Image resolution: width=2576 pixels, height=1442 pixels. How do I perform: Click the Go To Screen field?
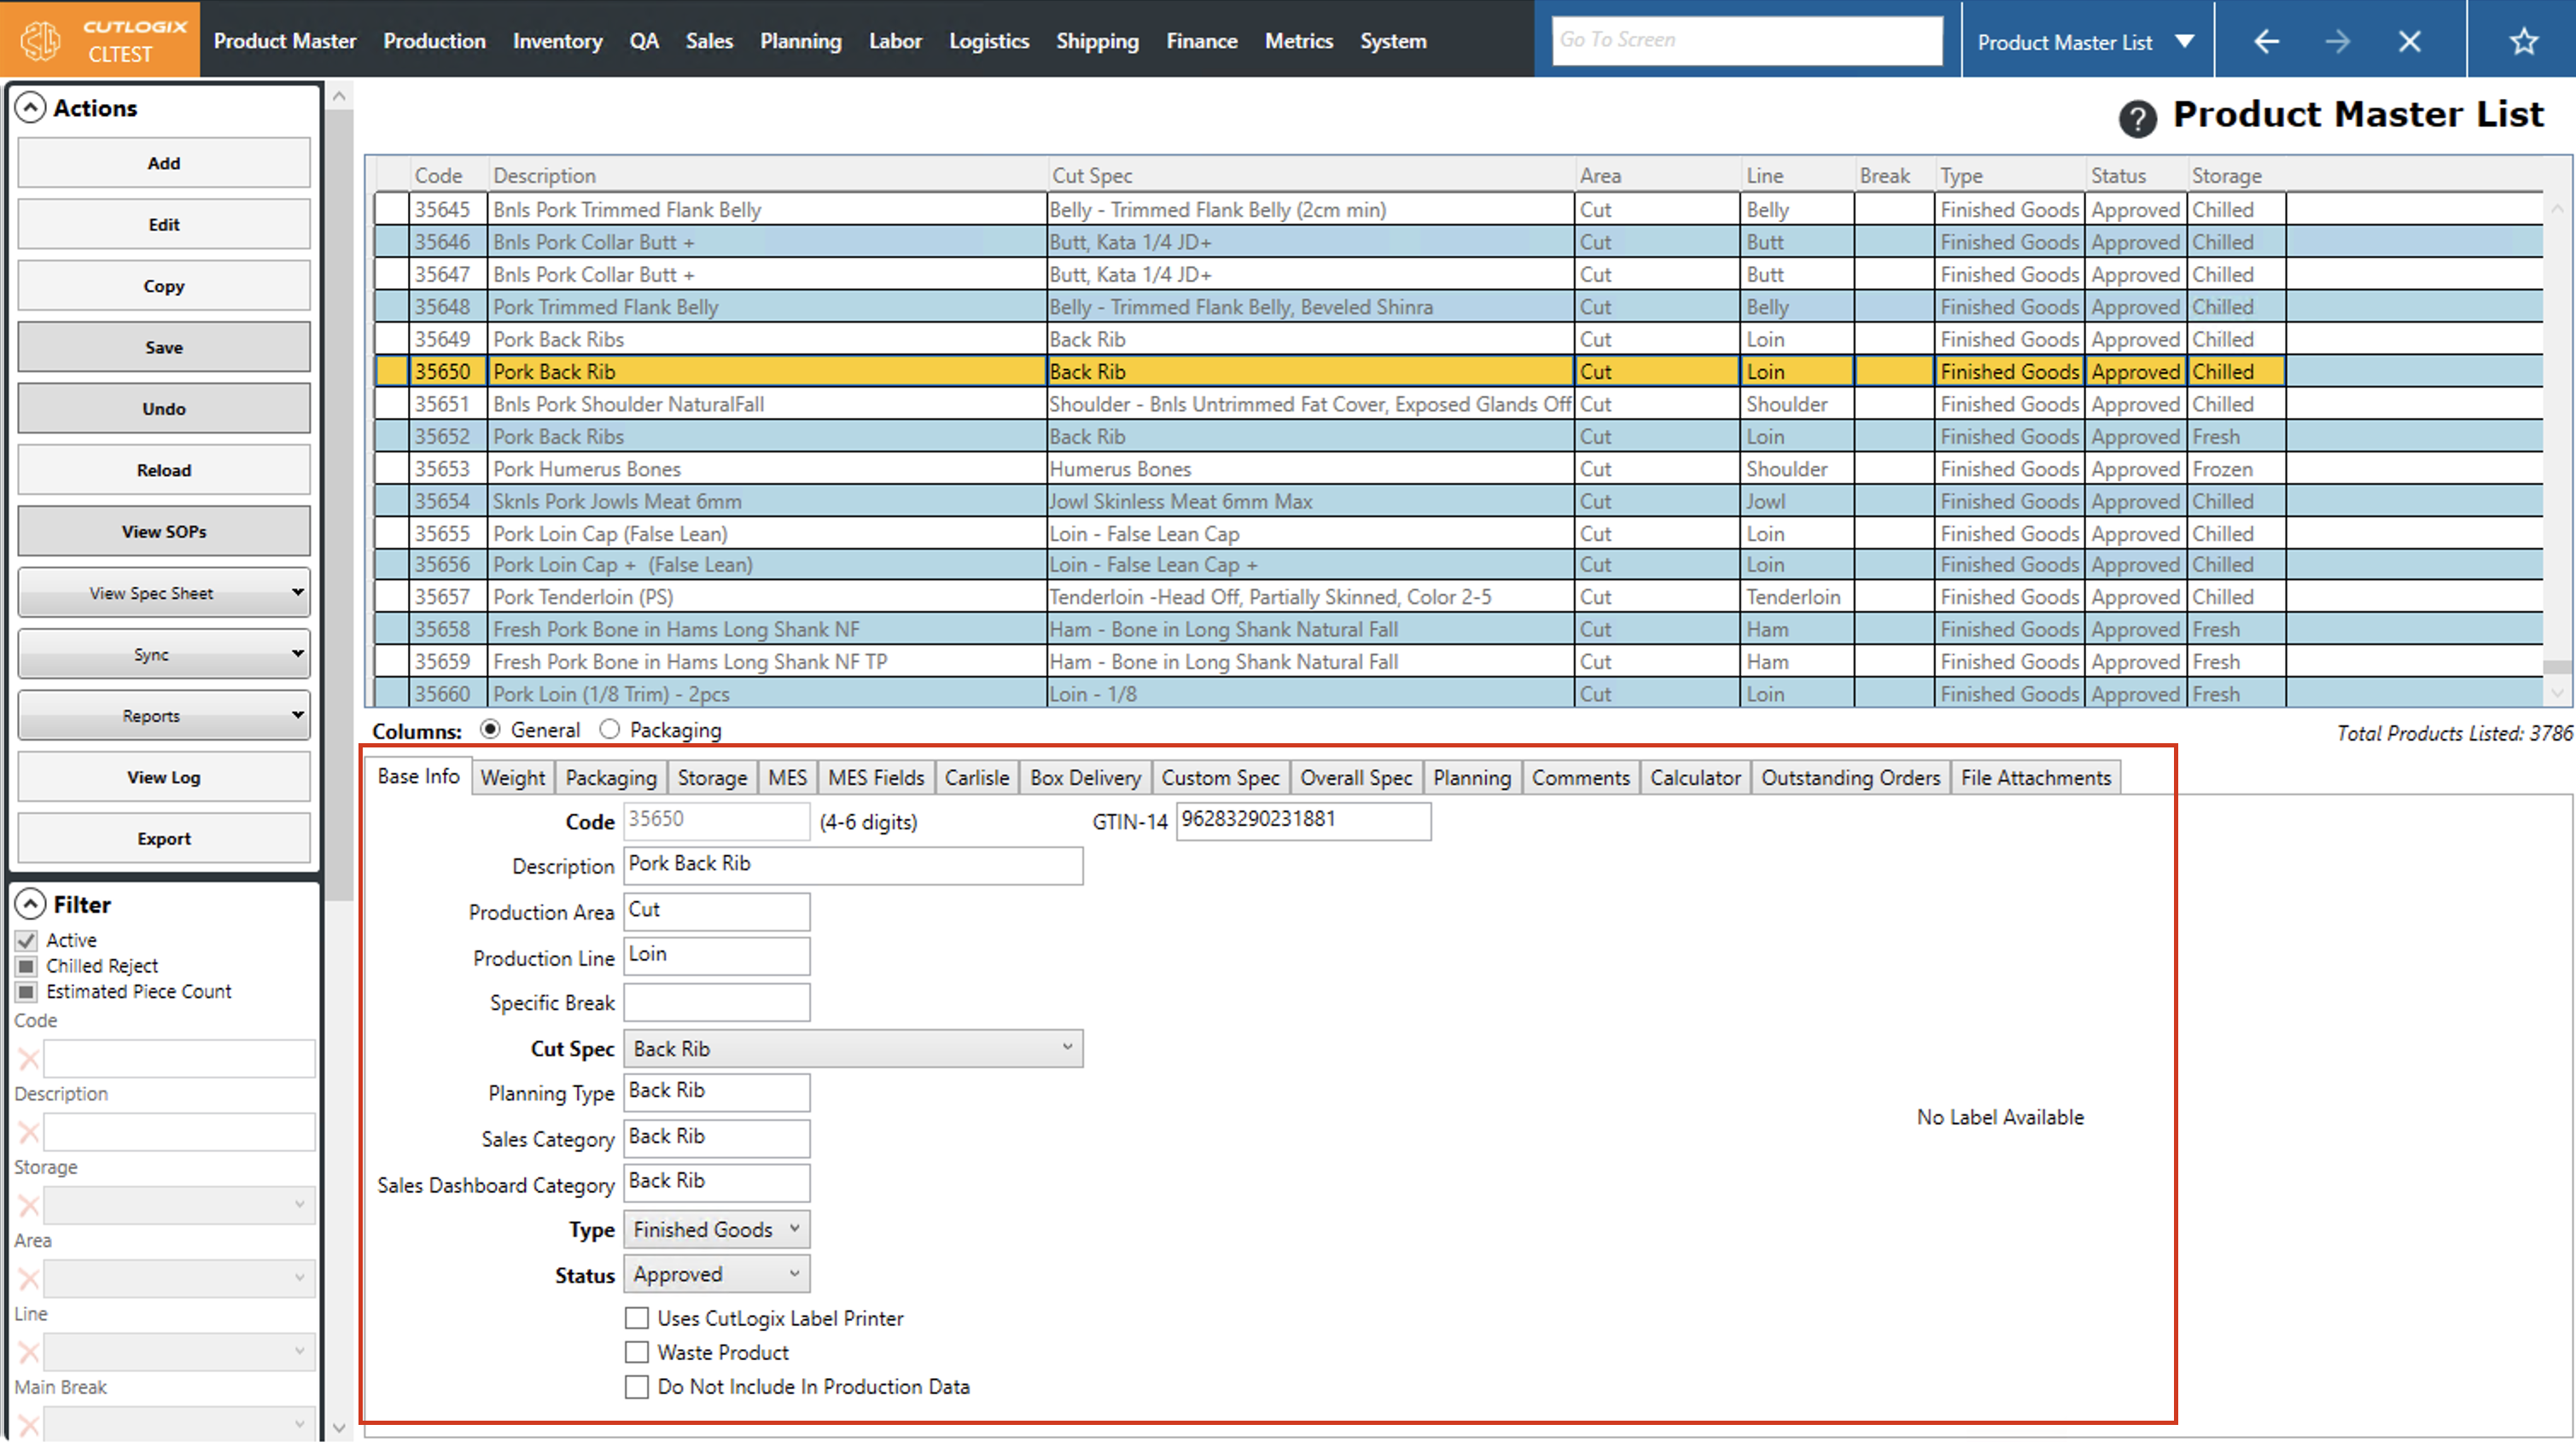pyautogui.click(x=1746, y=40)
